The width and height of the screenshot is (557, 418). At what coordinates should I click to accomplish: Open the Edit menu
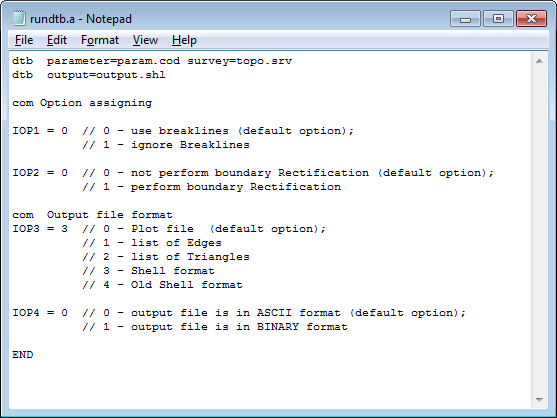point(56,40)
